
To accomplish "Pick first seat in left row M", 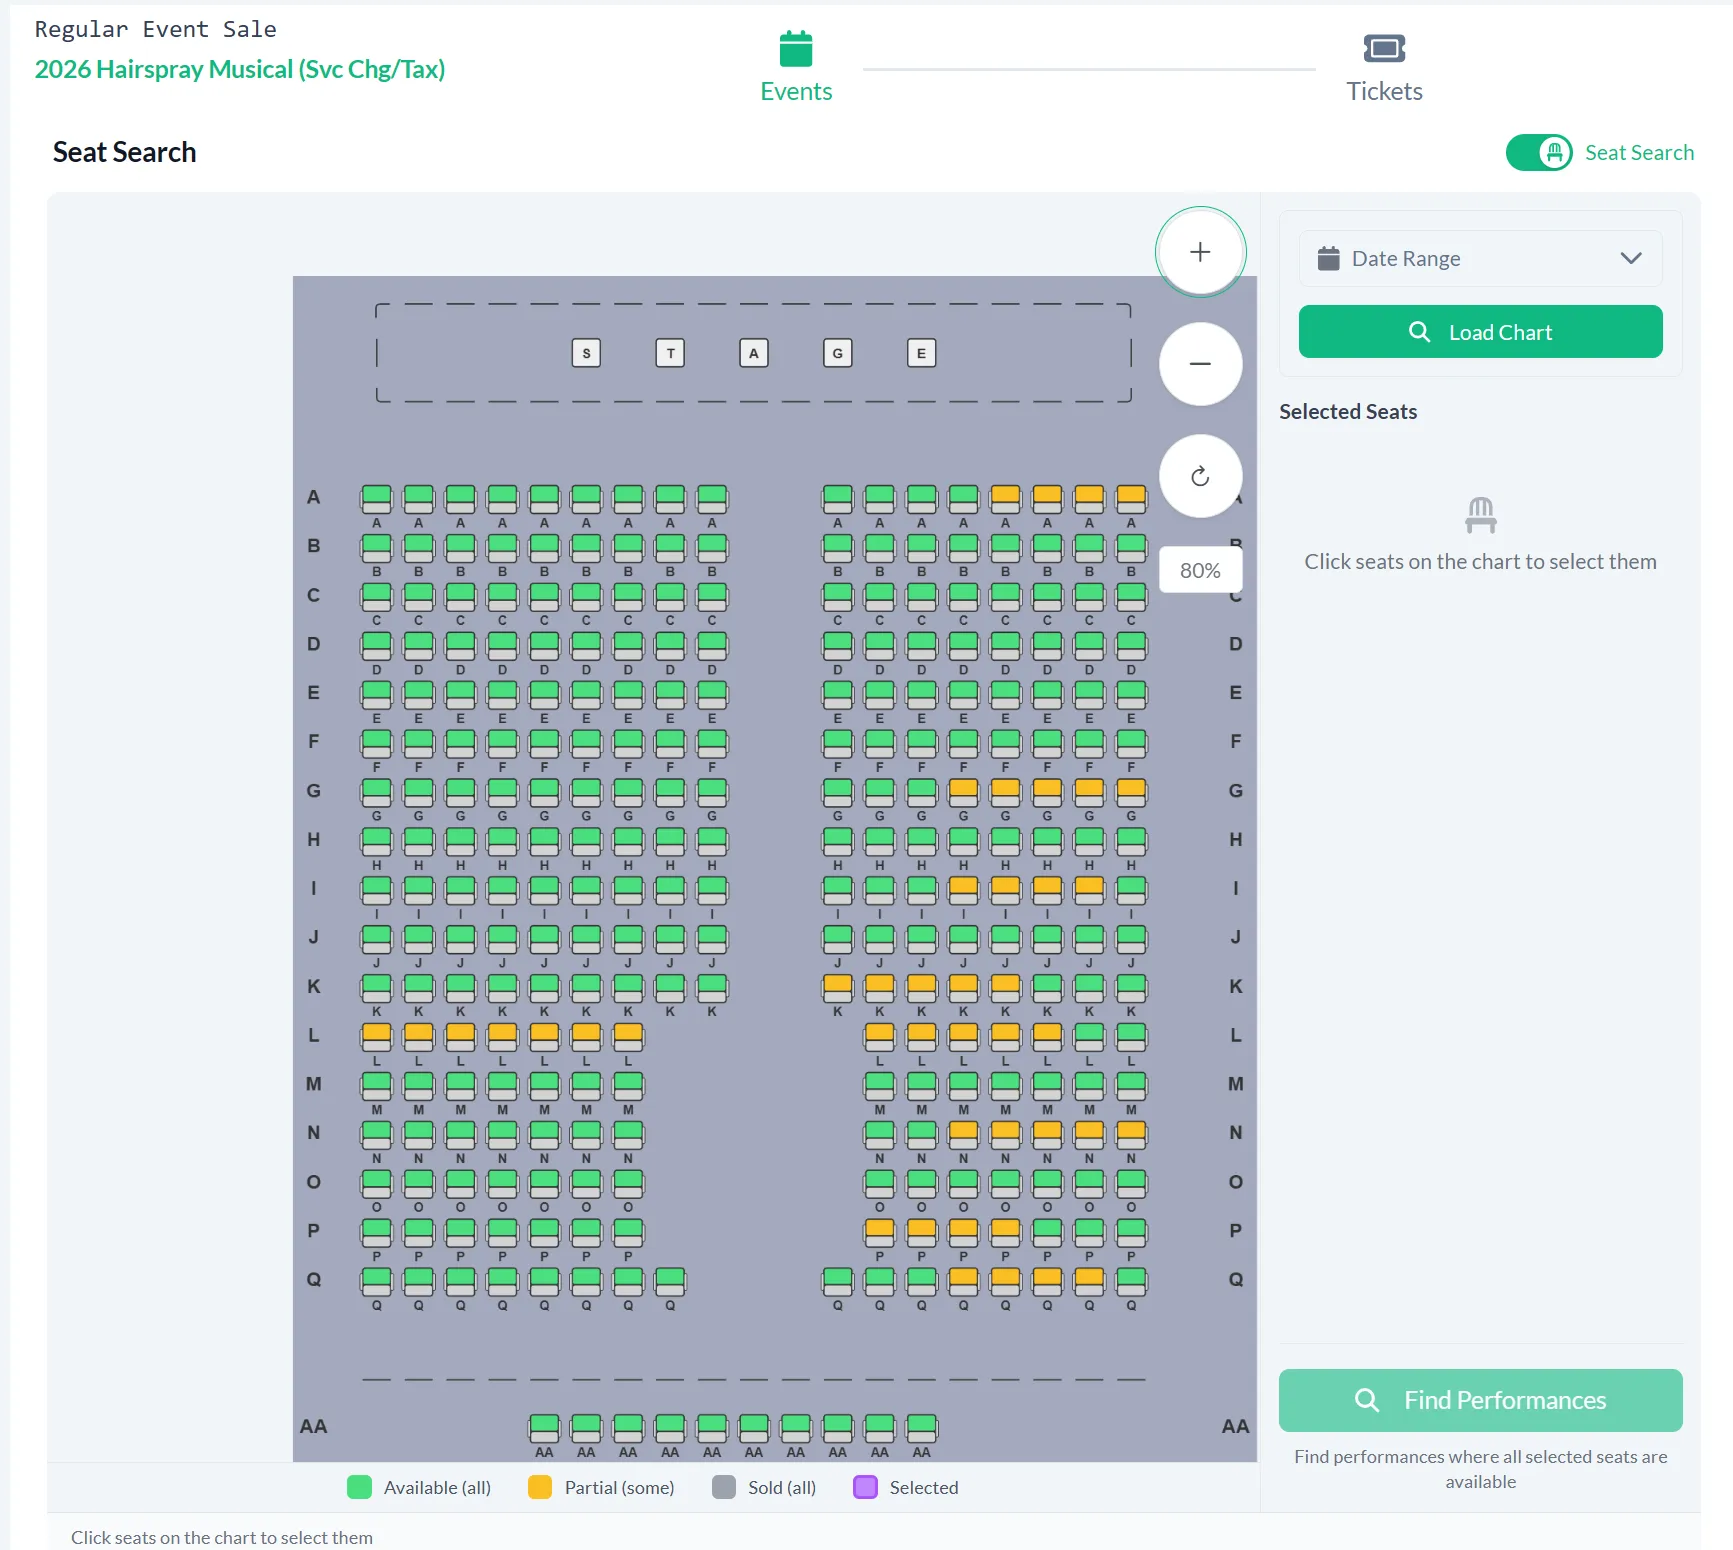I will [x=376, y=1085].
